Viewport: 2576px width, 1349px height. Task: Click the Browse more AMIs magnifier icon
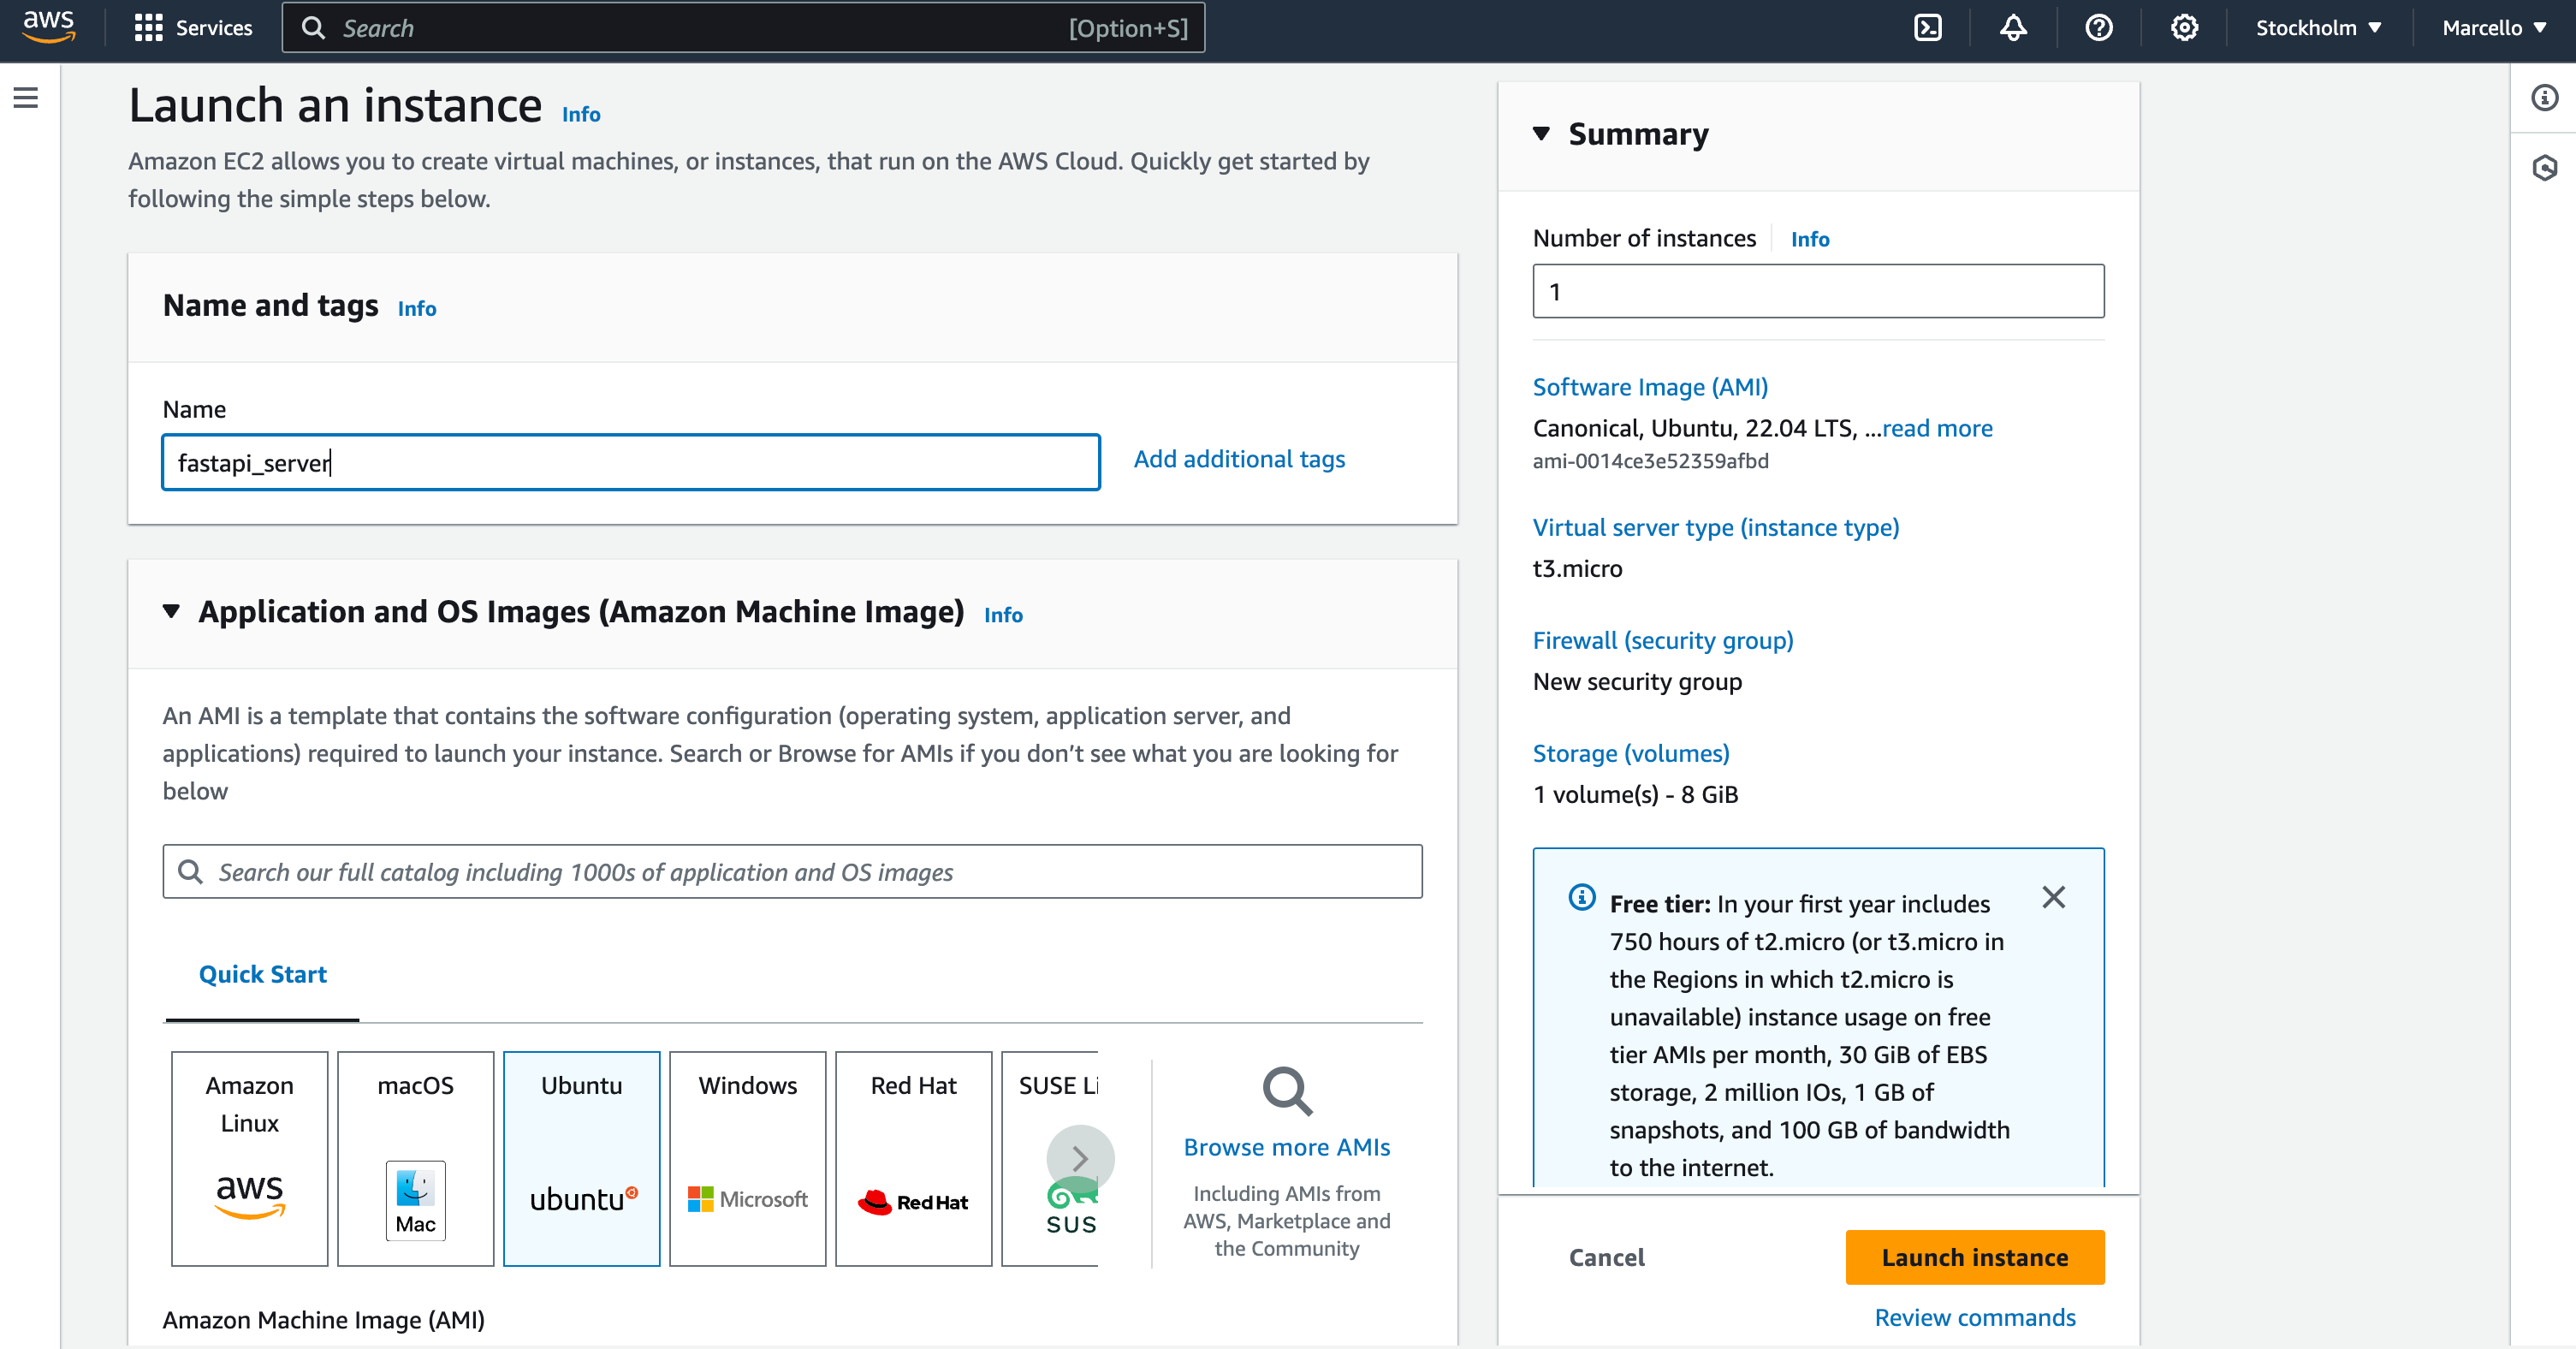(x=1287, y=1091)
